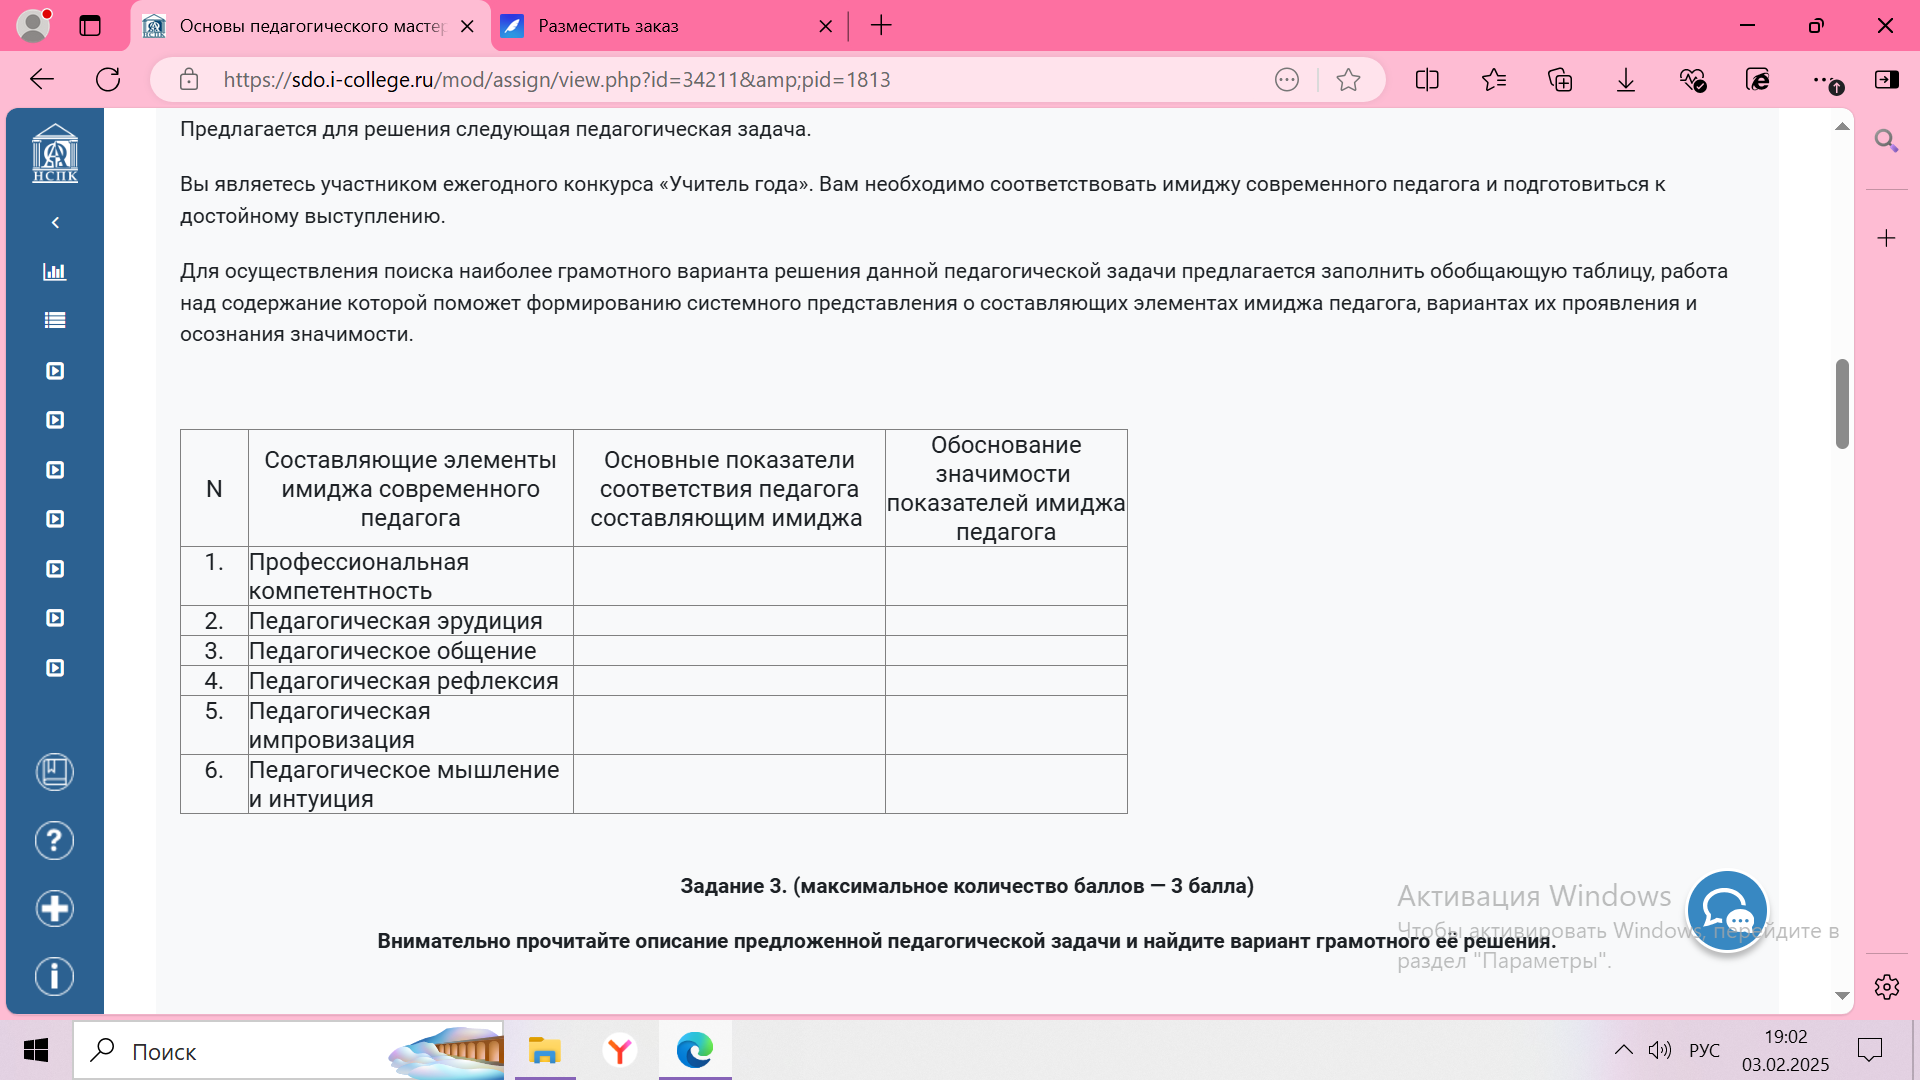Open File Explorer from the taskbar

pyautogui.click(x=545, y=1051)
